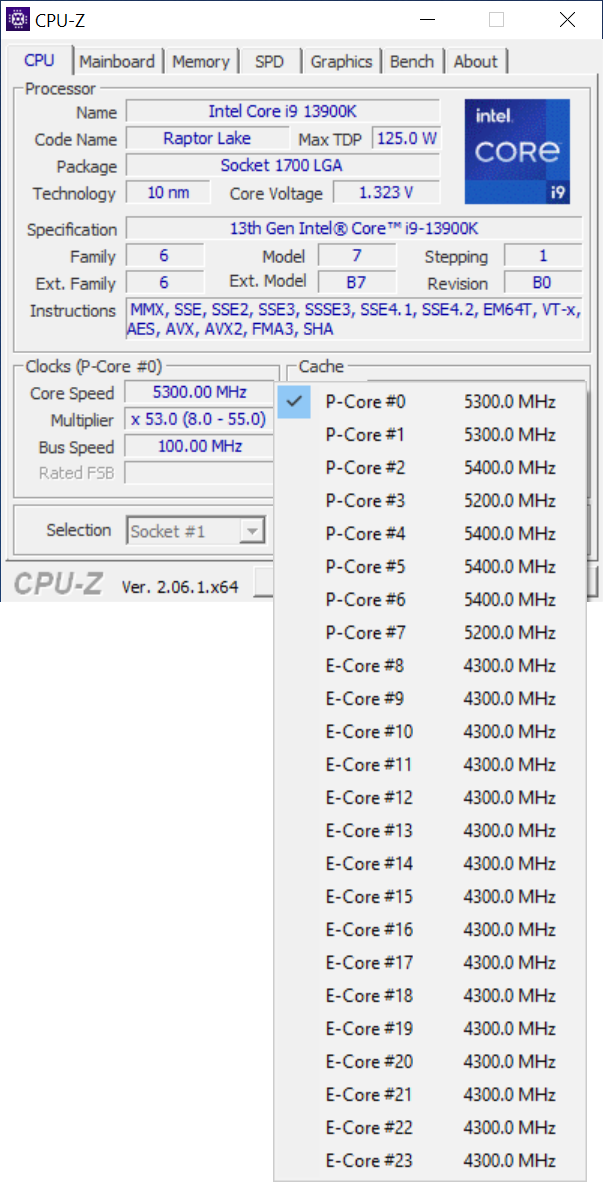Pick E-Core #23 in the list

(x=430, y=1159)
